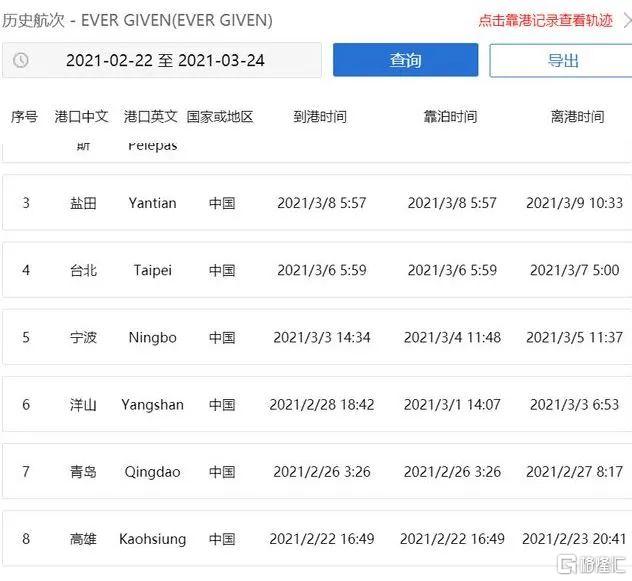Click the 导出 export button
632x581 pixels.
coord(562,60)
